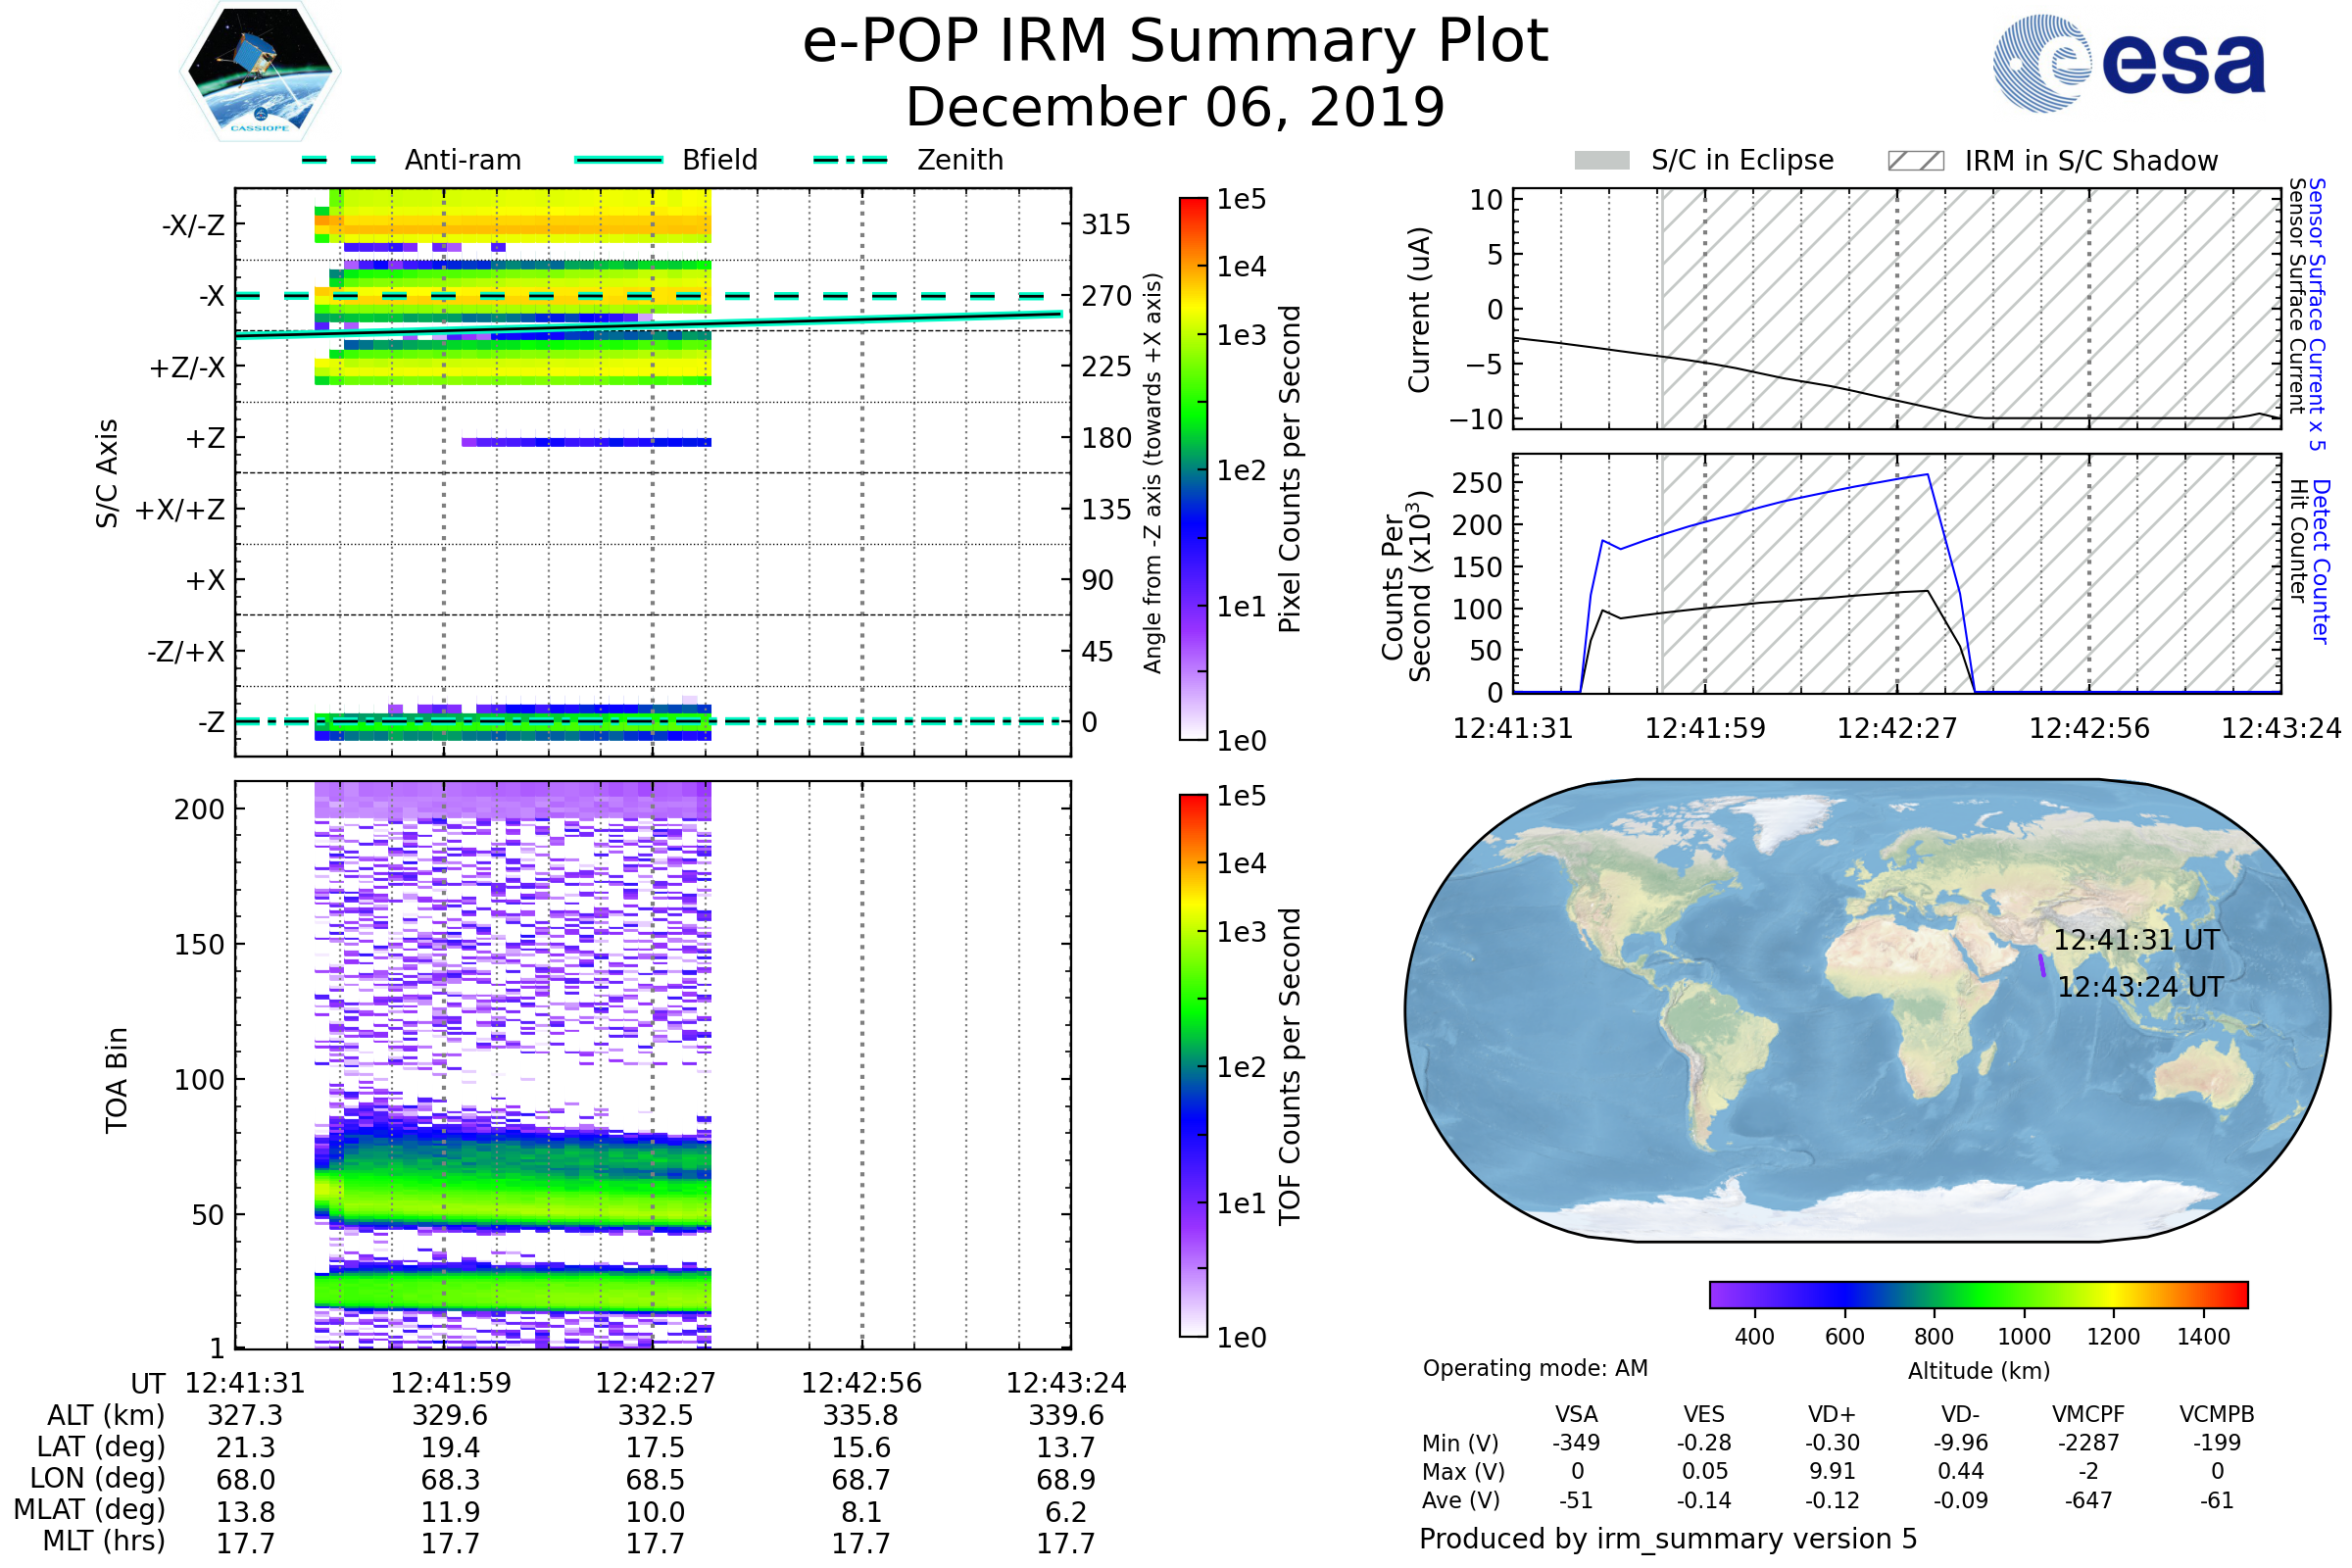Image resolution: width=2352 pixels, height=1568 pixels.
Task: Click the +Z/-X axis tick label
Action: pos(187,368)
